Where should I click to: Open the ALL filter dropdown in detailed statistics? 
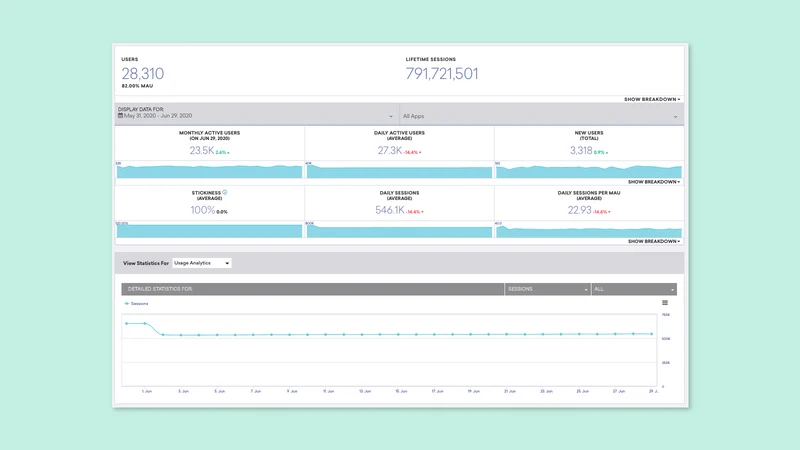pos(634,289)
